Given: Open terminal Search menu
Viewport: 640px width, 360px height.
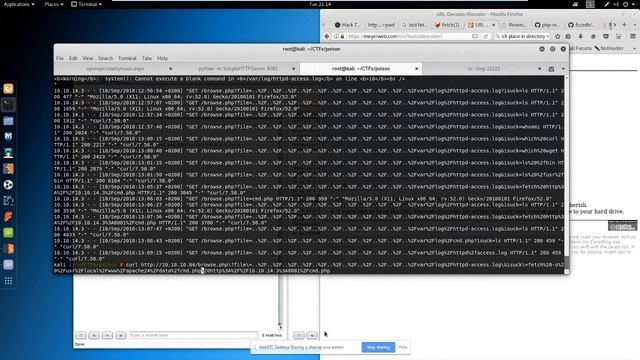Looking at the screenshot, I should [105, 58].
